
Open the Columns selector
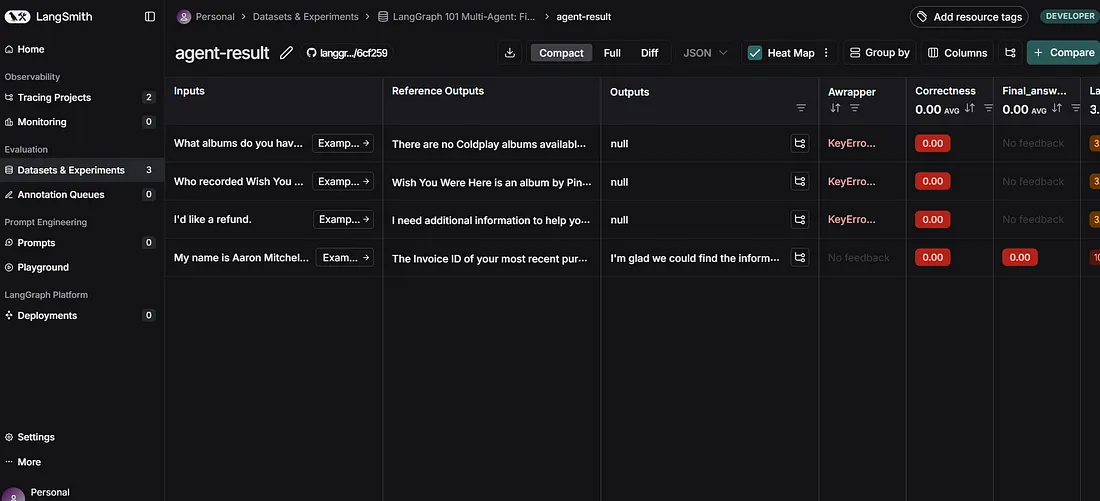tap(957, 53)
